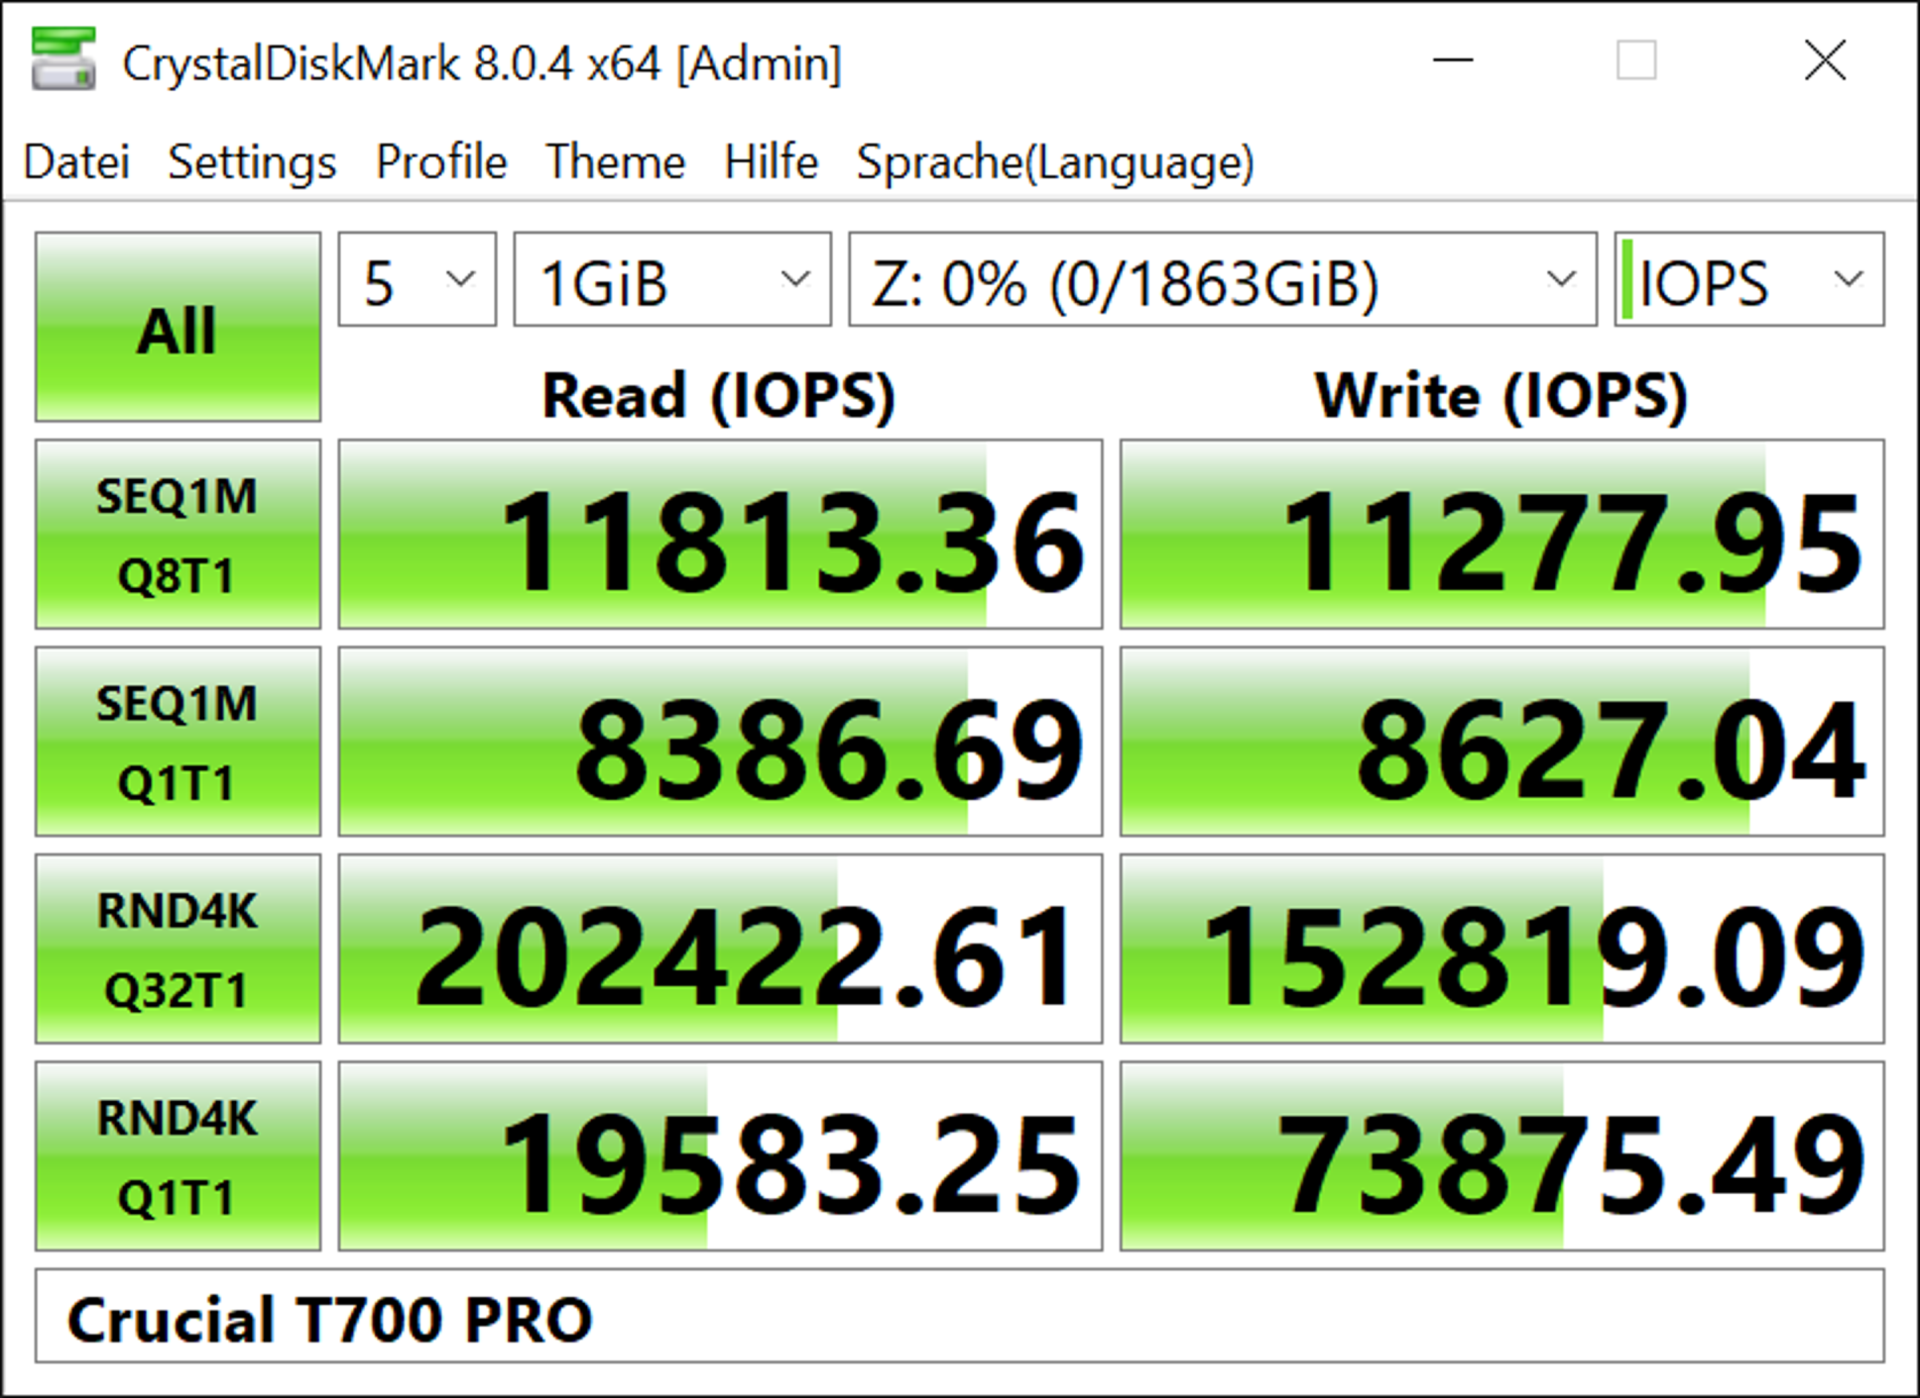Click the CrystalDiskMark app icon in title bar
The width and height of the screenshot is (1920, 1398).
click(63, 60)
